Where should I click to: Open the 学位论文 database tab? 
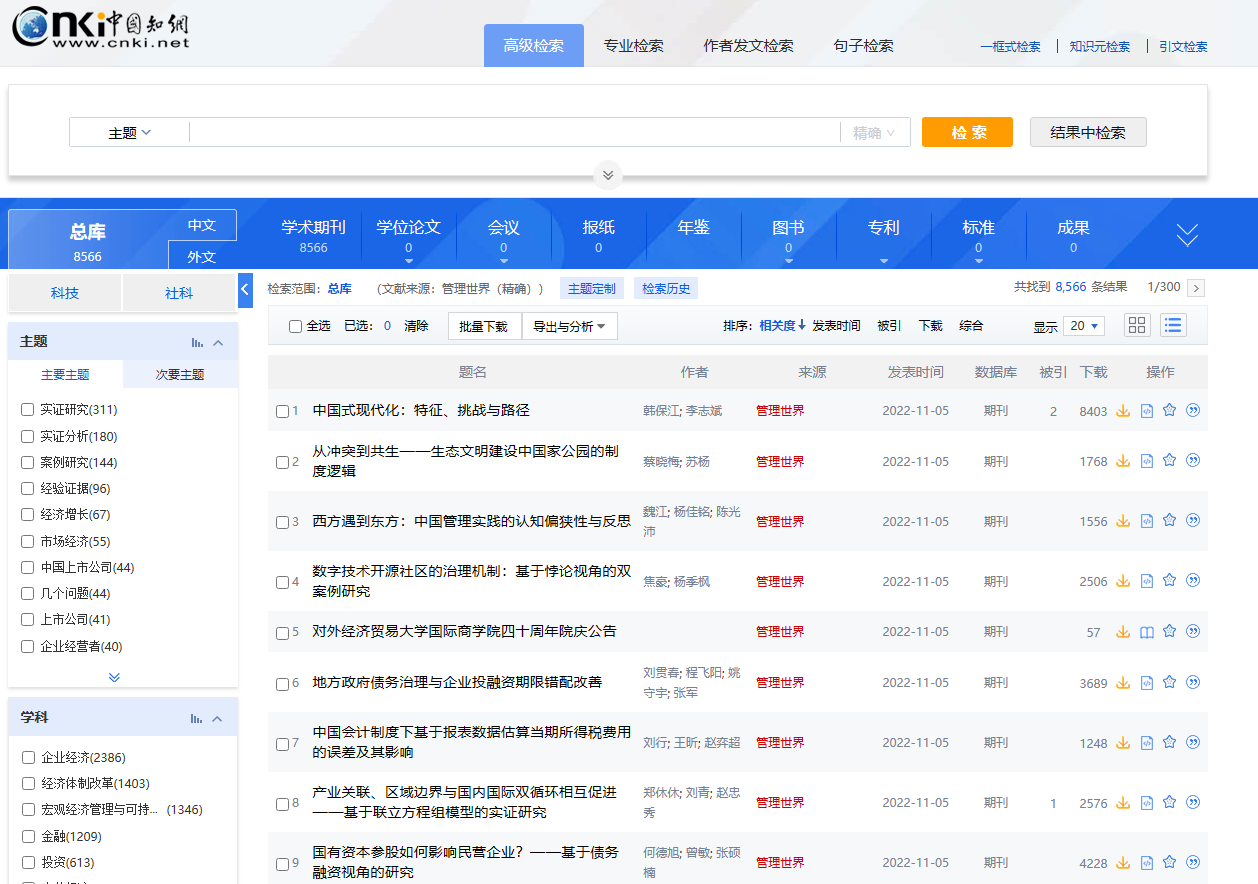(408, 227)
